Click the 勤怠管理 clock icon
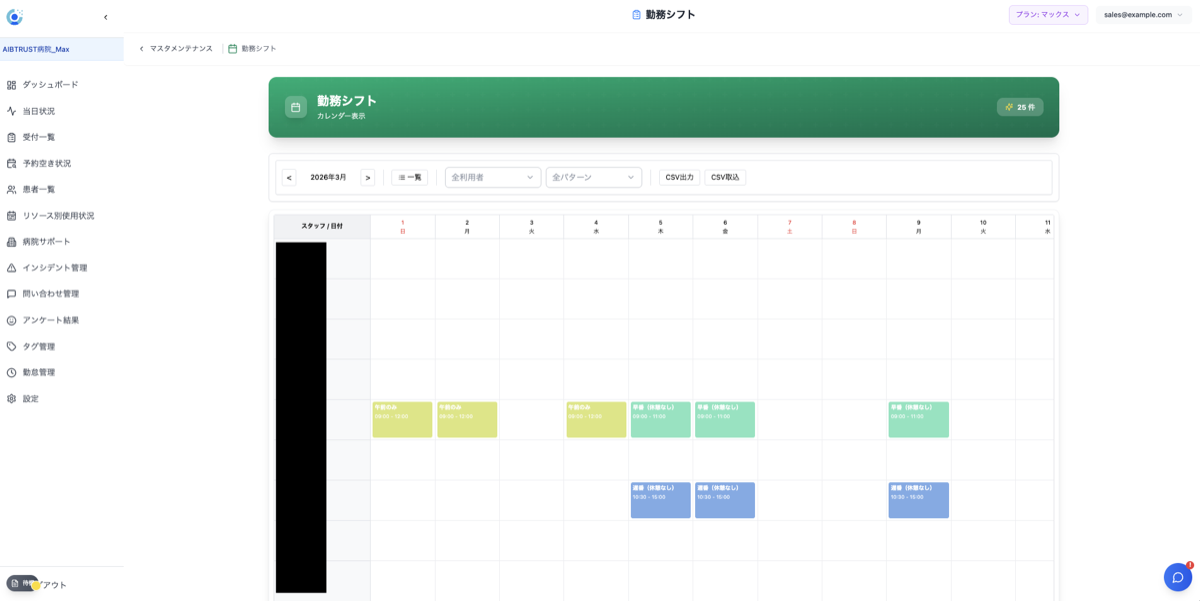This screenshot has width=1200, height=601. [x=12, y=372]
